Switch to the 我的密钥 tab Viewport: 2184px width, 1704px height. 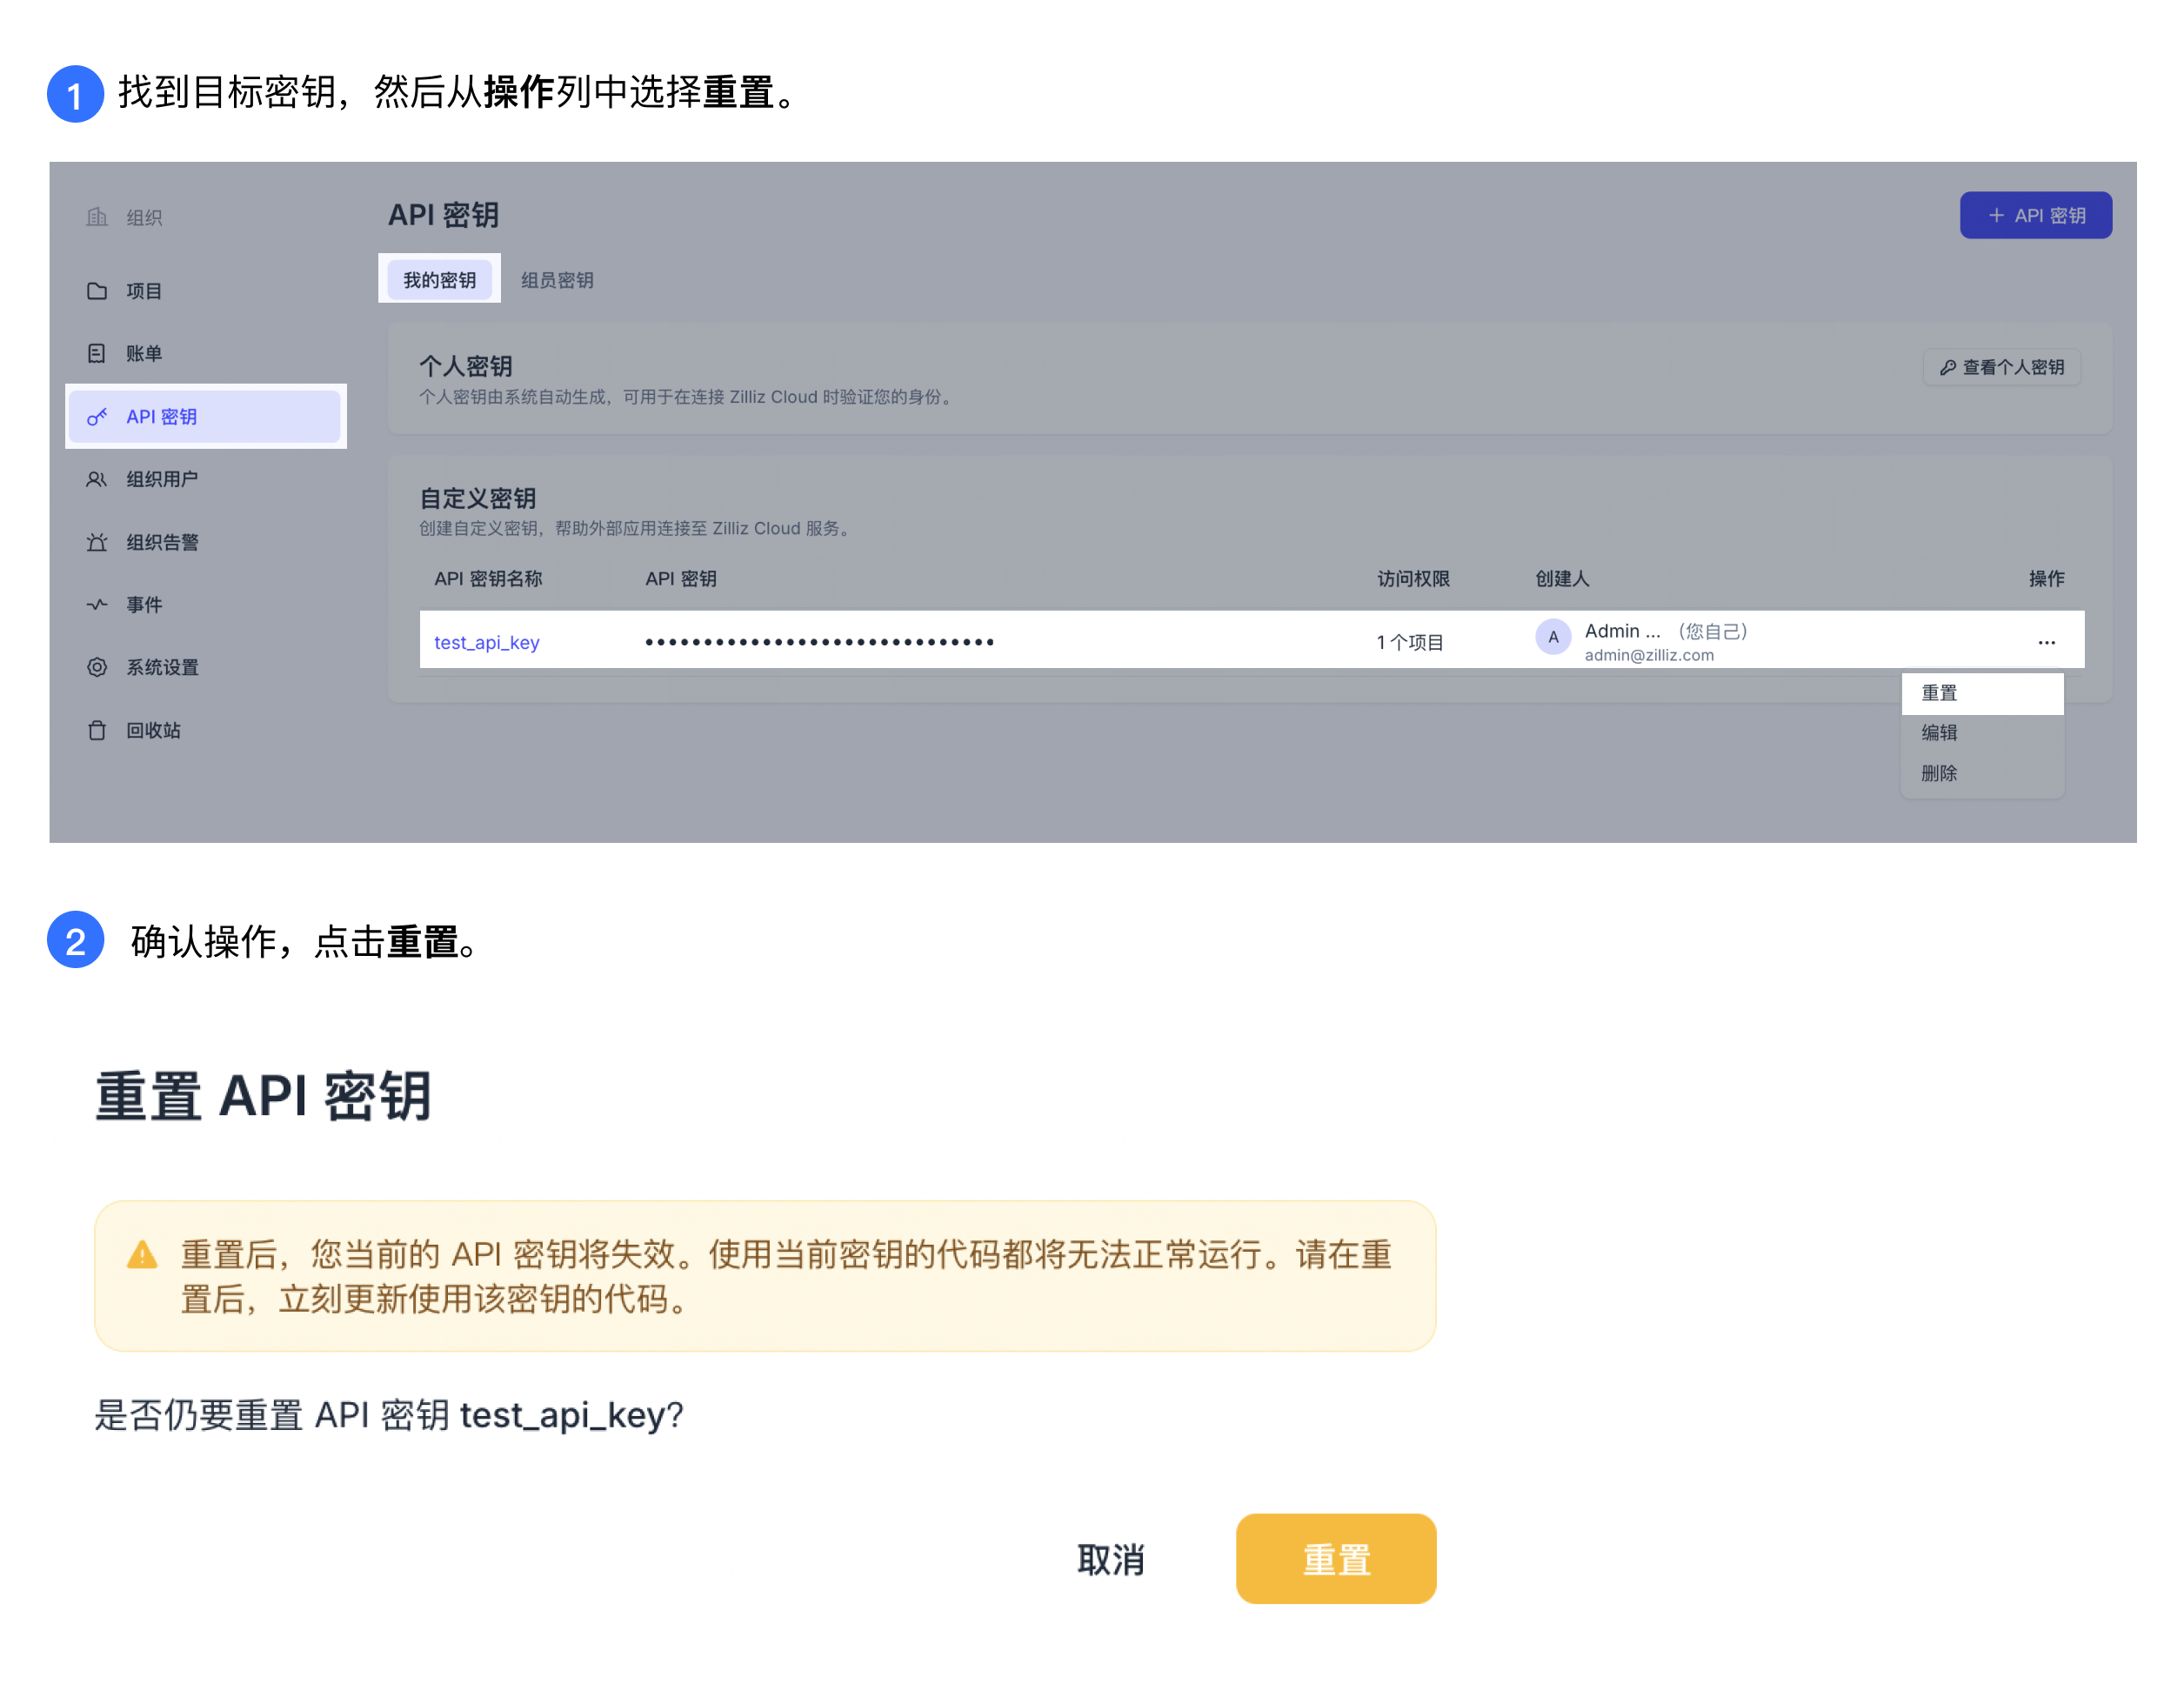pos(440,280)
